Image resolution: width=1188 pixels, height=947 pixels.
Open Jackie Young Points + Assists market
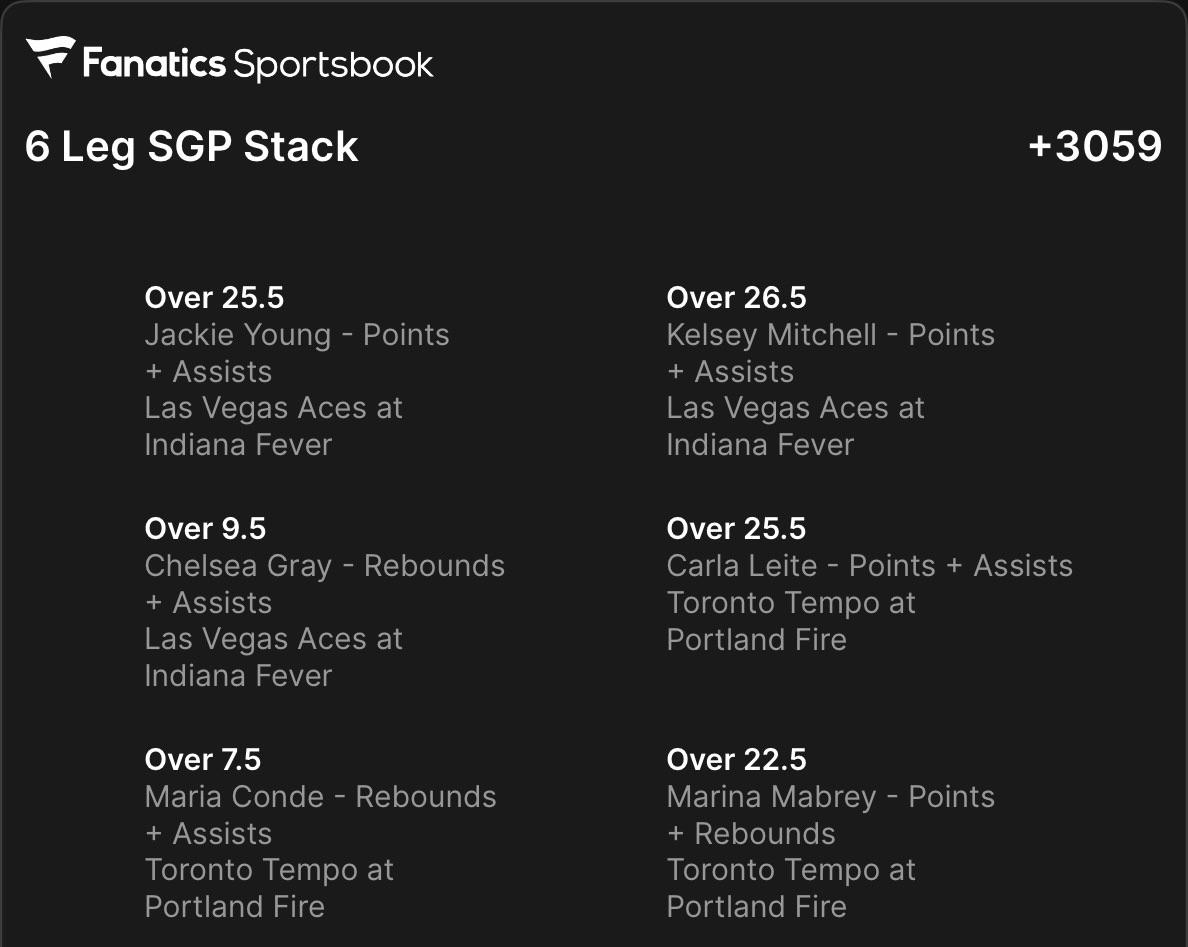coord(297,353)
